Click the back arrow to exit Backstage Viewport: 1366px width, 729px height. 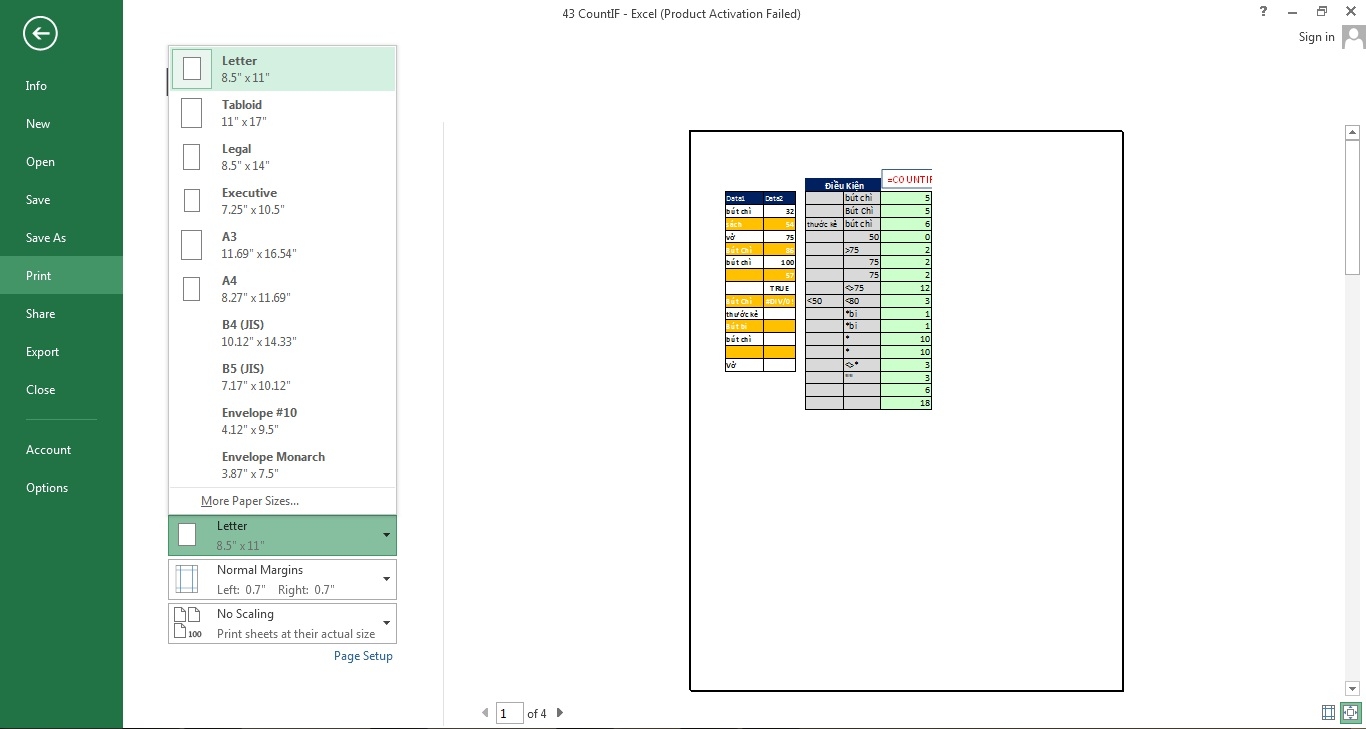(x=40, y=34)
